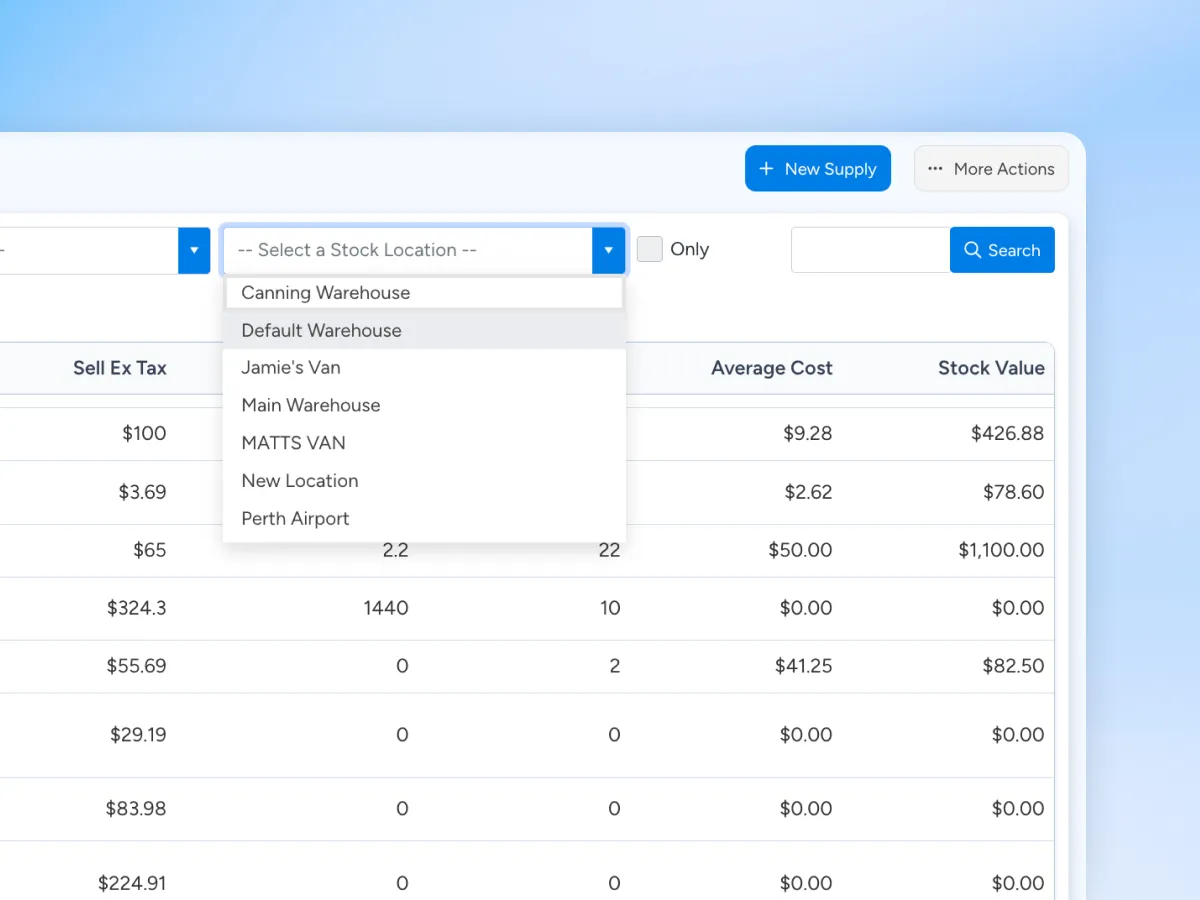1200x900 pixels.
Task: Pick New Location from the dropdown
Action: 424,481
